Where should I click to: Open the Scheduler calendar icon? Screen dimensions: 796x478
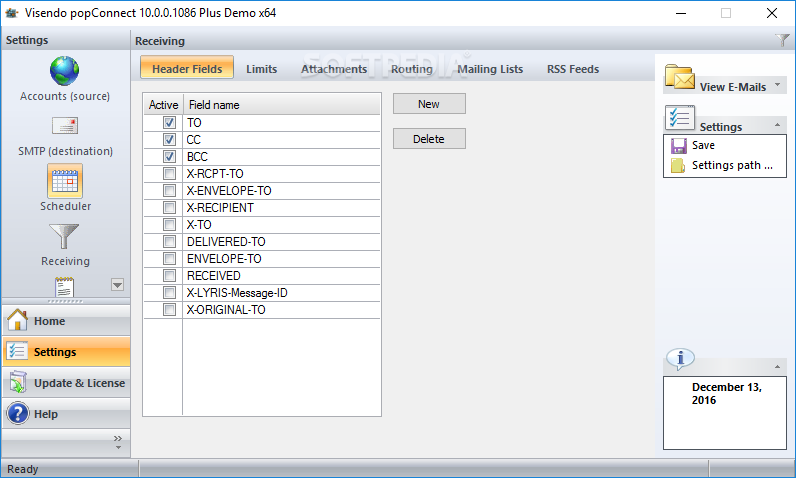(65, 181)
